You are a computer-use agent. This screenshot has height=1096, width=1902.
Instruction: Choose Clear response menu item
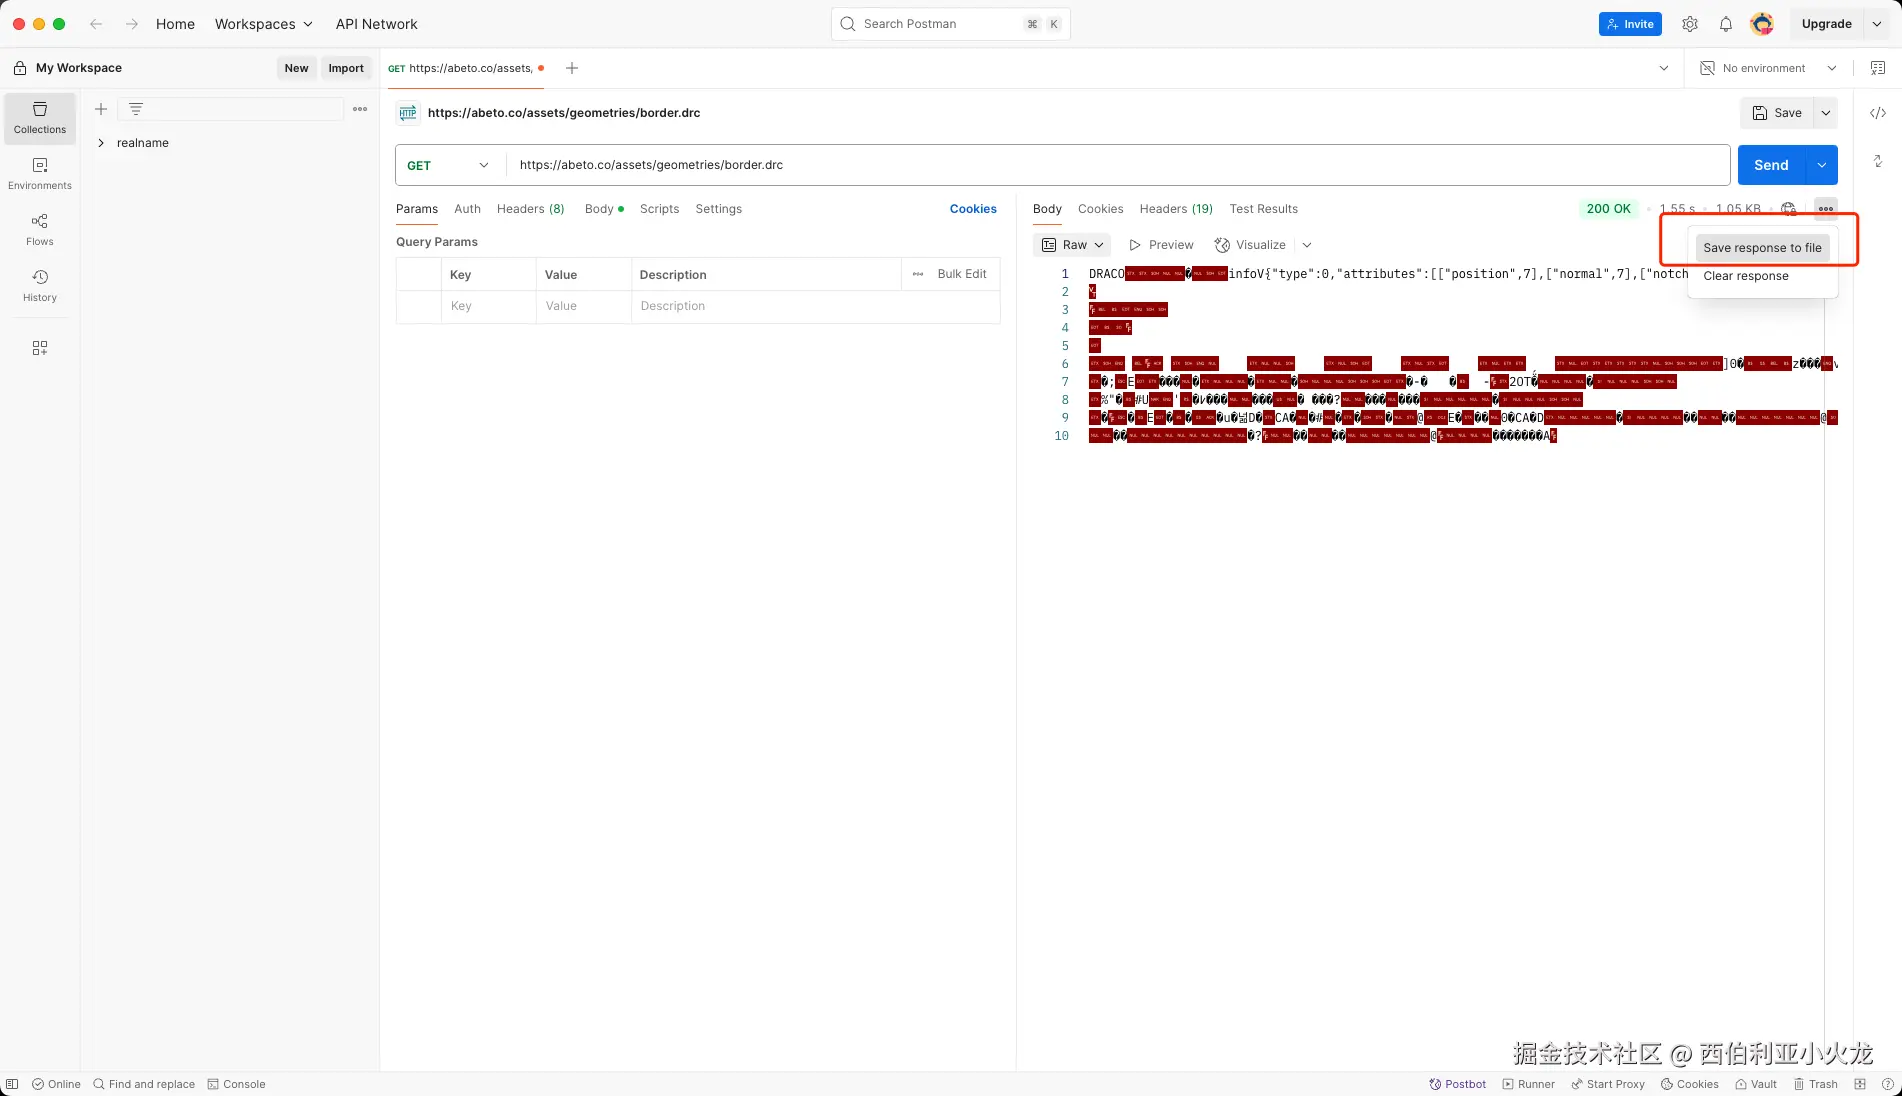click(x=1746, y=276)
